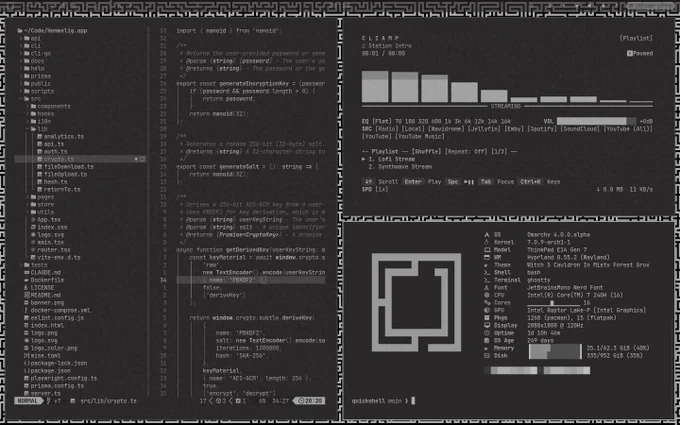680x425 pixels.
Task: Click the analytics.ts file icon in tree
Action: coord(39,137)
